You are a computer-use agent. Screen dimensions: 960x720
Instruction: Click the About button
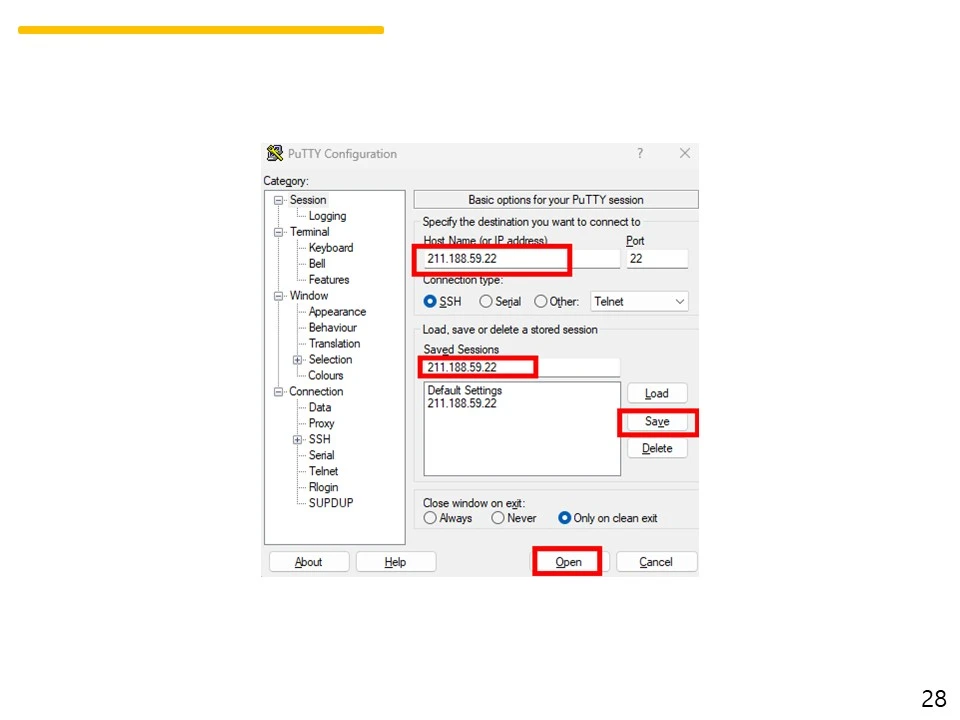point(309,561)
